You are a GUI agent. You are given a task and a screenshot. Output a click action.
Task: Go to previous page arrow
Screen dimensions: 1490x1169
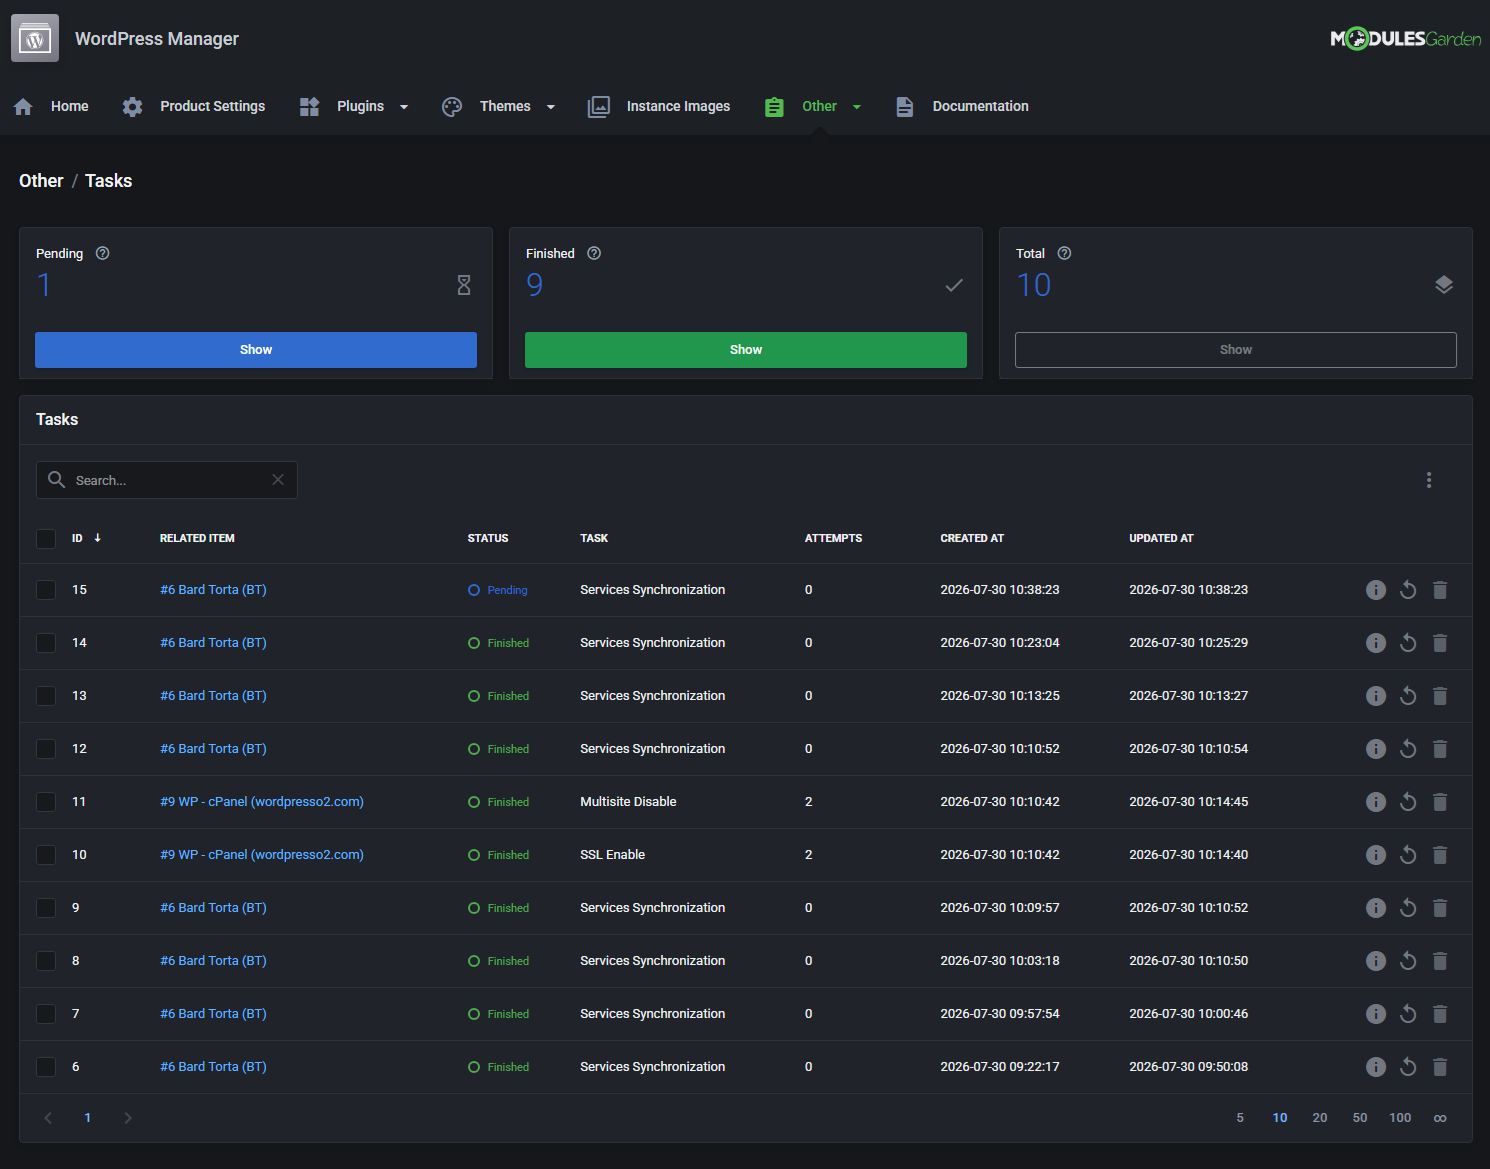48,1118
